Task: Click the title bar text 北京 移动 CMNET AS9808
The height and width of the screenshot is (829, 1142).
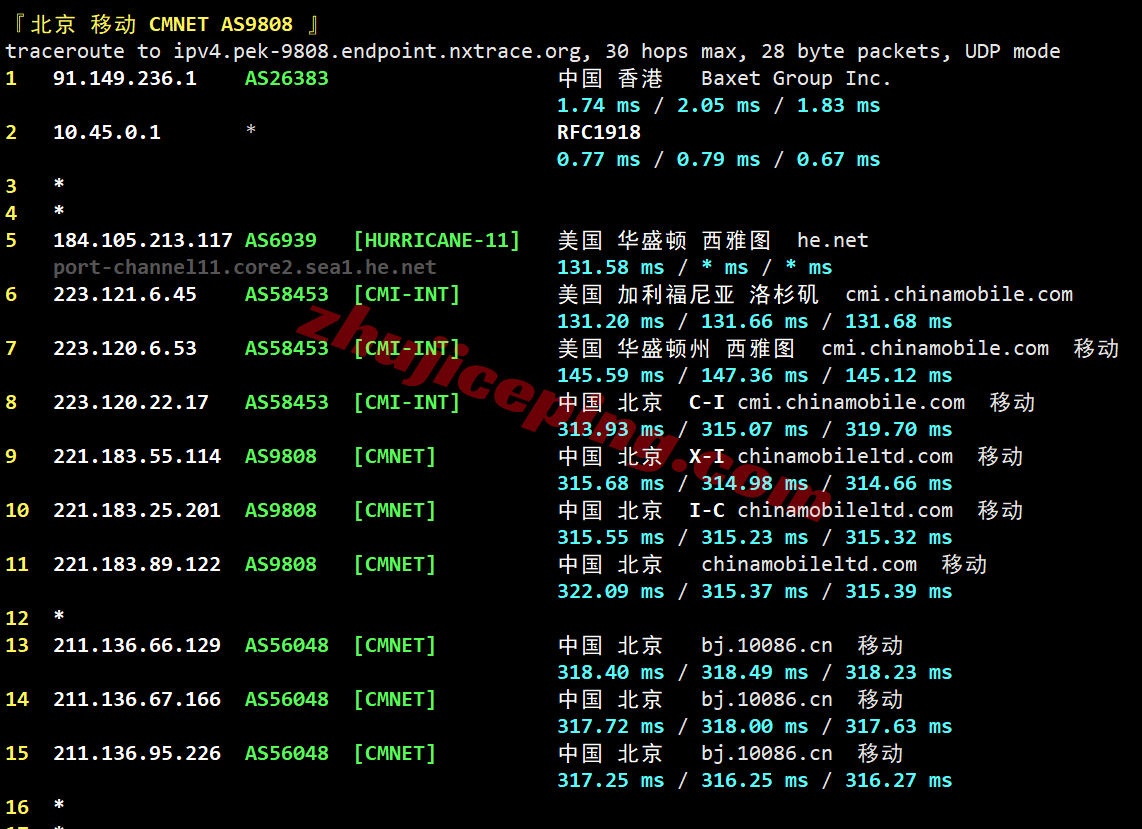Action: [172, 23]
